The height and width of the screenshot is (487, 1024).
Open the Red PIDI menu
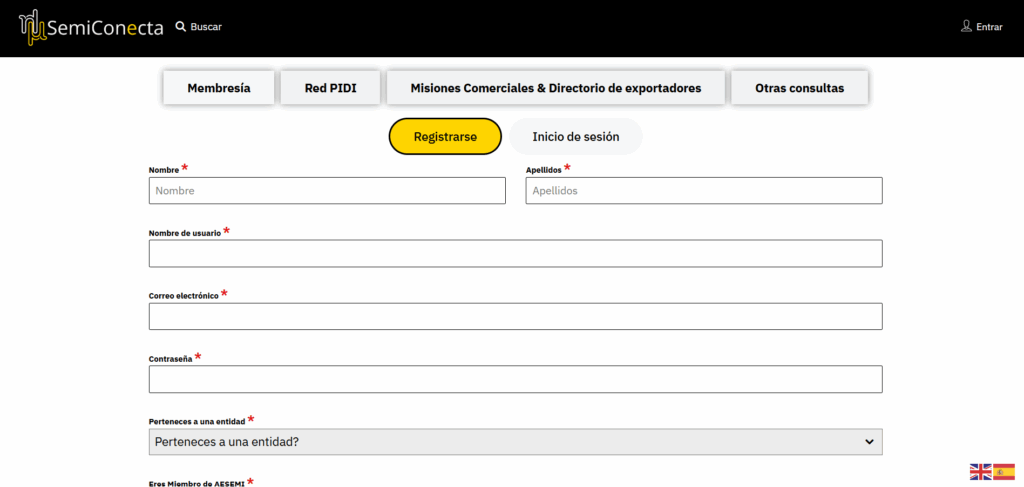[x=330, y=88]
